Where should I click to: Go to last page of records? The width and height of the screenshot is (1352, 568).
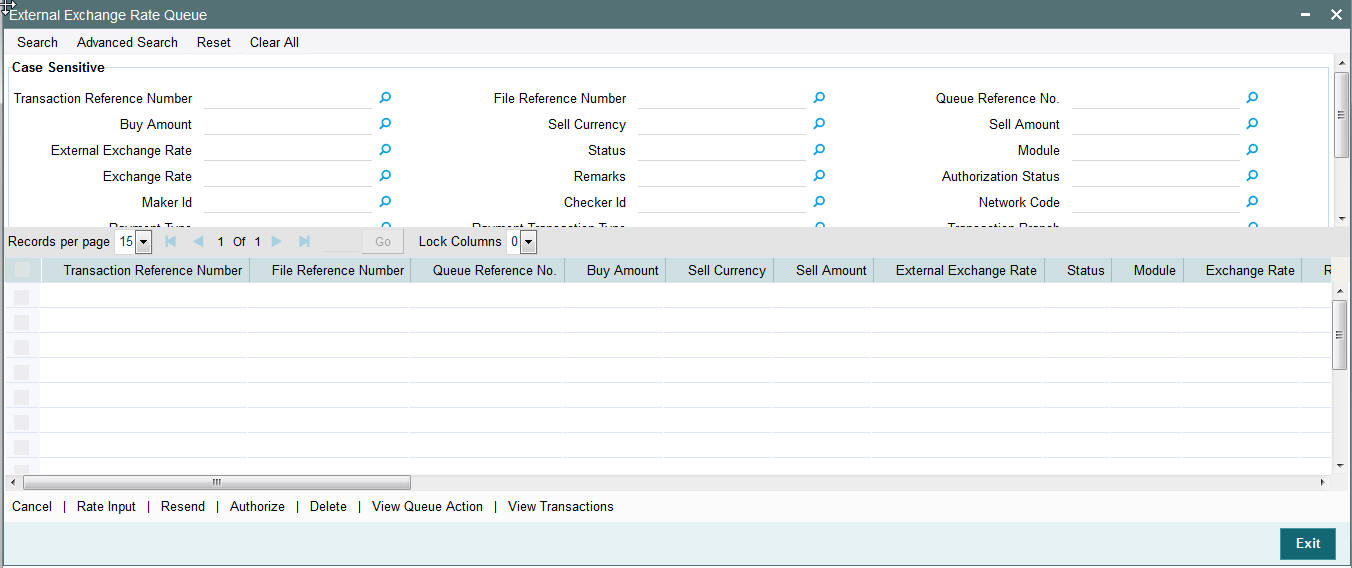click(x=304, y=242)
